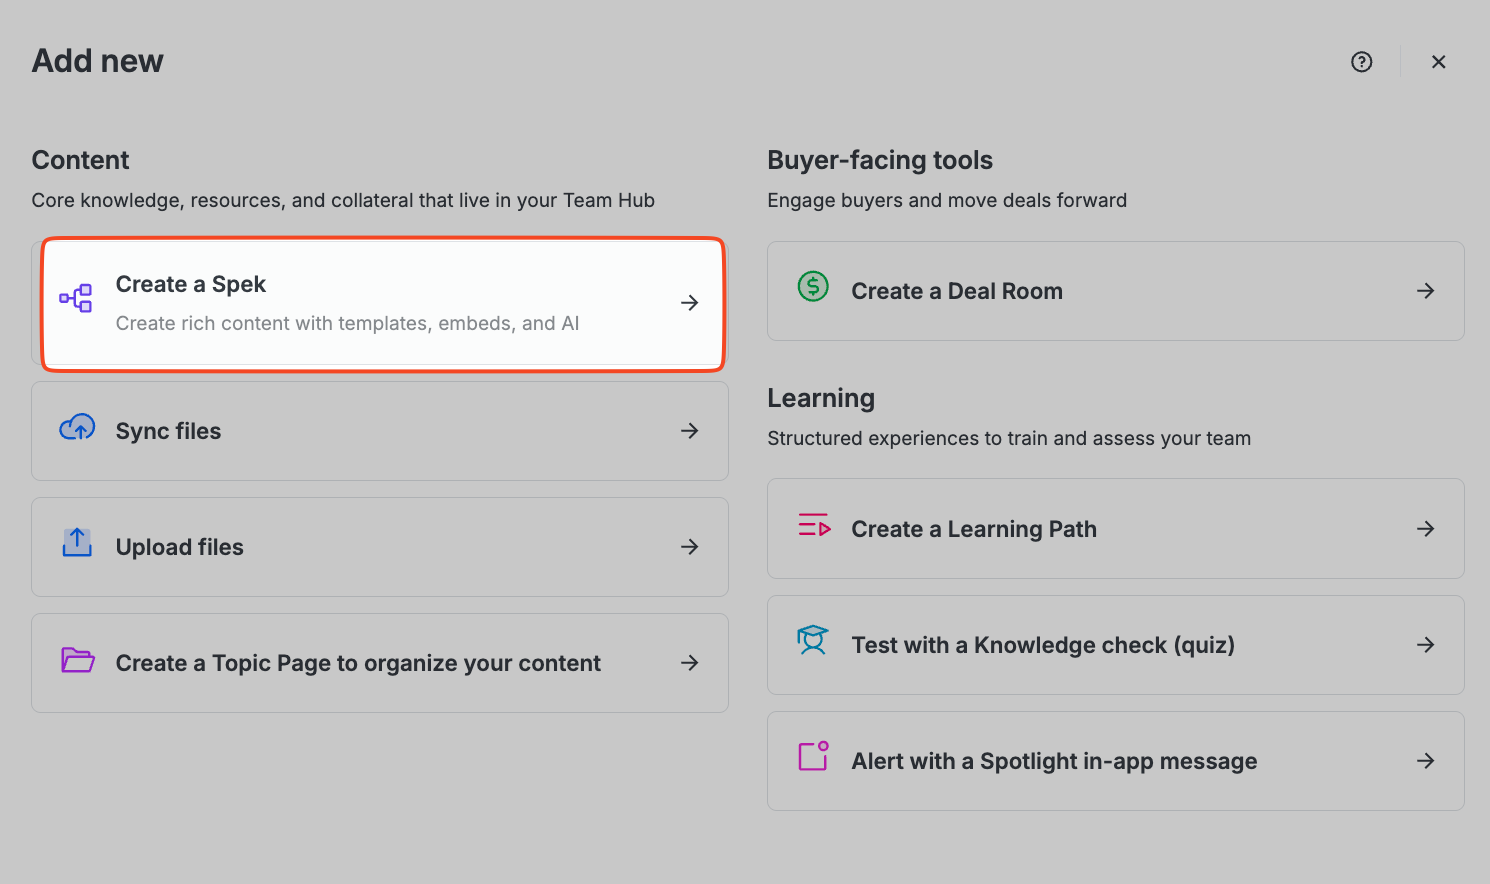Click the Learning Path playlist icon

(814, 525)
